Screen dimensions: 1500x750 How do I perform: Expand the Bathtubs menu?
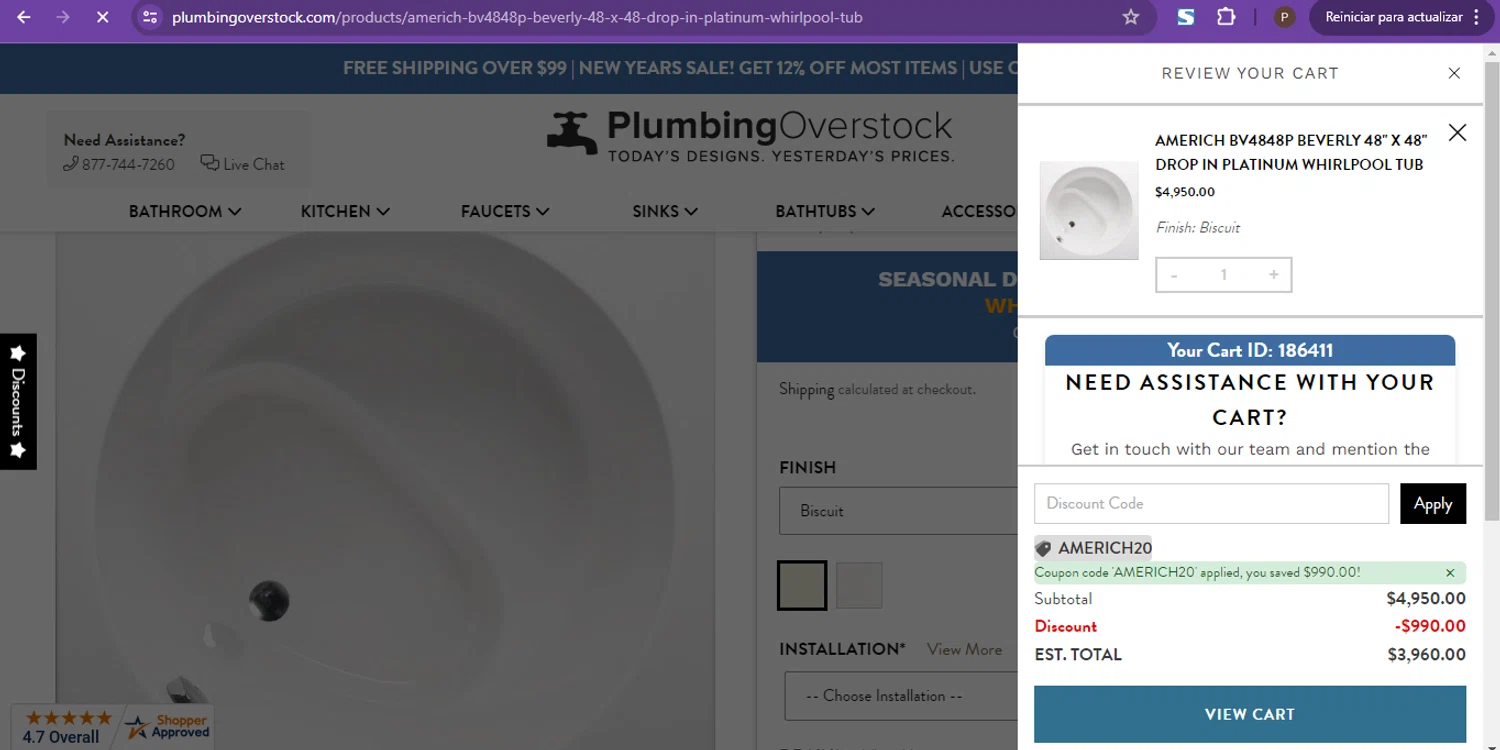(825, 211)
